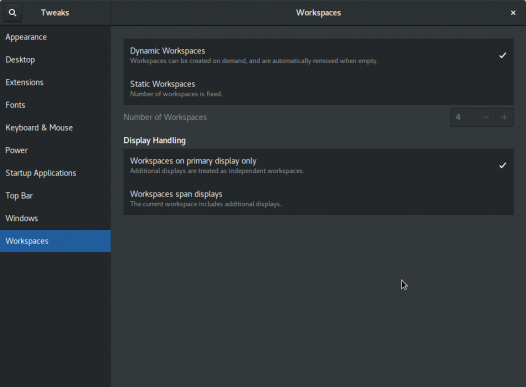Close the Tweaks window with X
The height and width of the screenshot is (387, 526).
513,13
